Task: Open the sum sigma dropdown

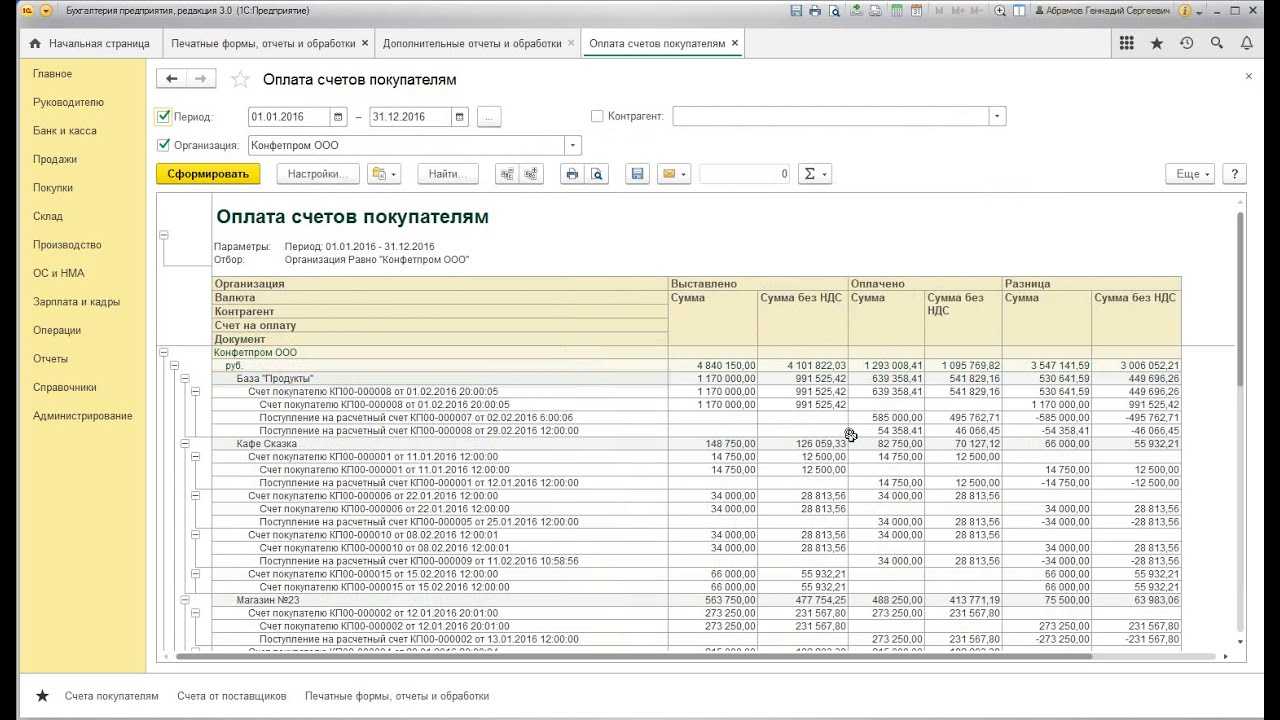Action: pyautogui.click(x=816, y=174)
